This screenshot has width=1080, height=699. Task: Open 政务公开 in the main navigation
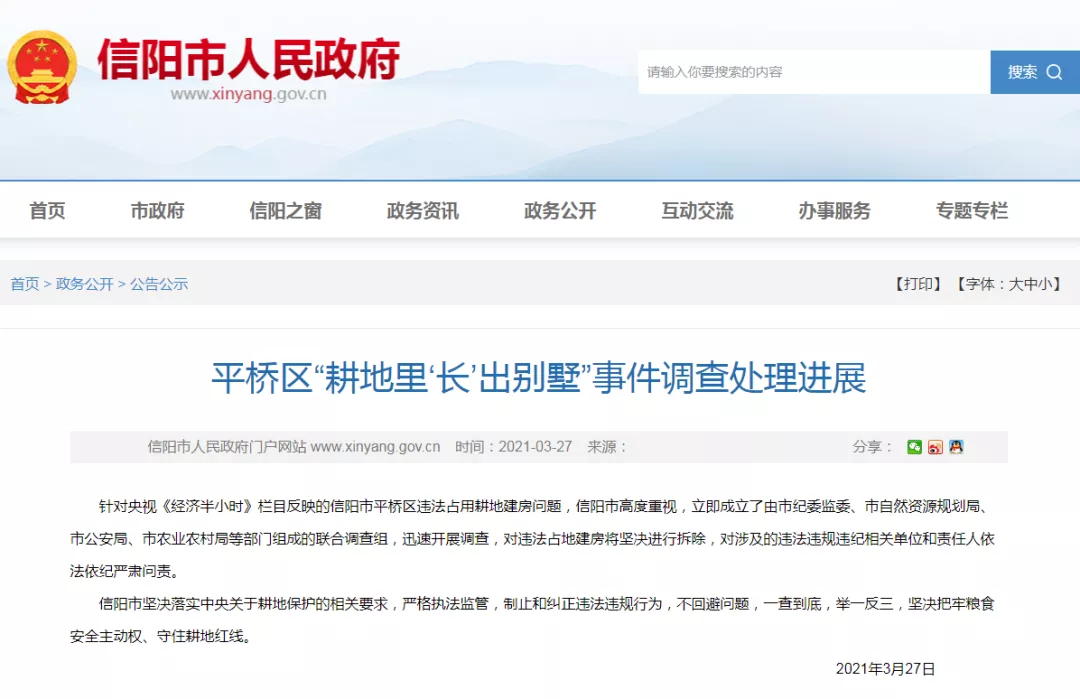pos(559,211)
